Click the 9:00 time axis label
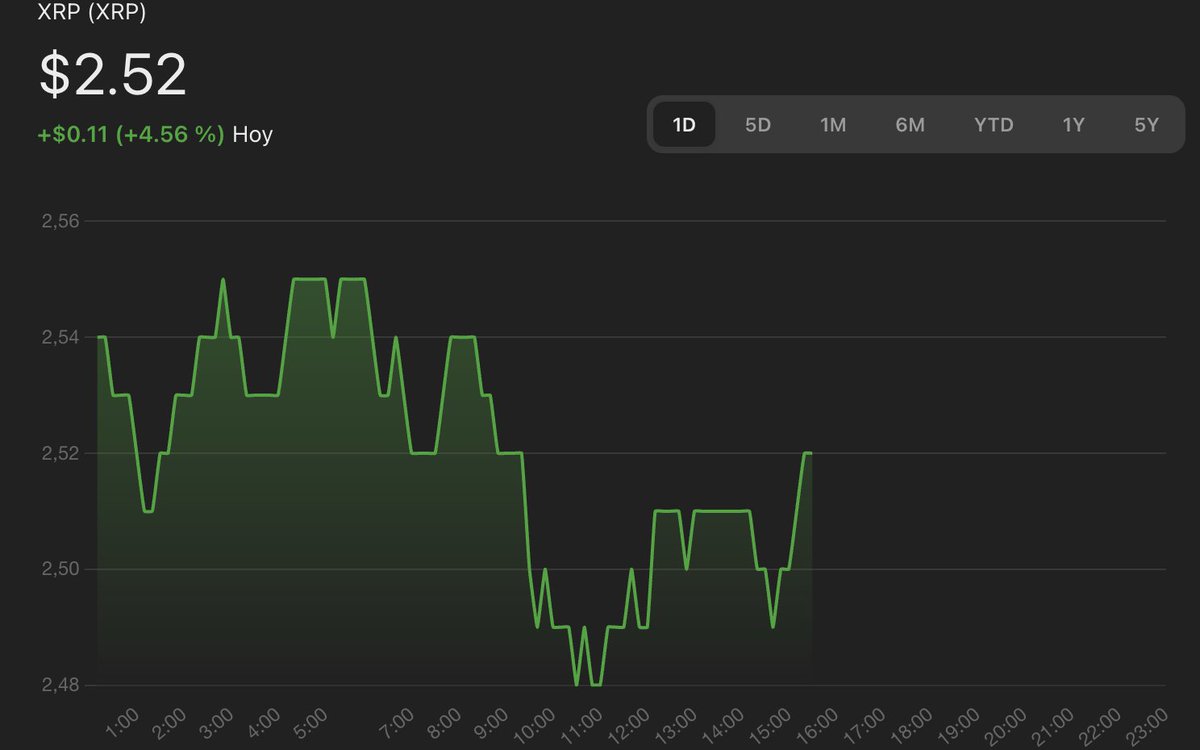 (x=492, y=722)
